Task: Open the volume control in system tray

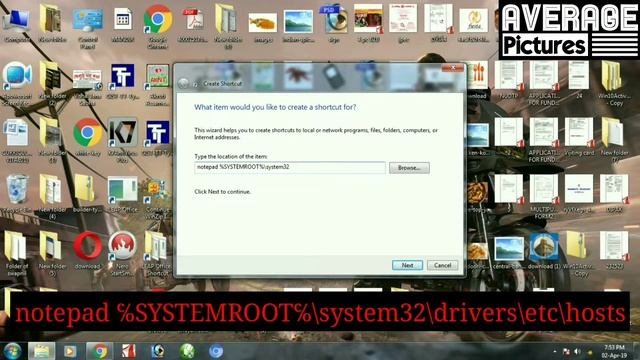Action: [x=577, y=351]
